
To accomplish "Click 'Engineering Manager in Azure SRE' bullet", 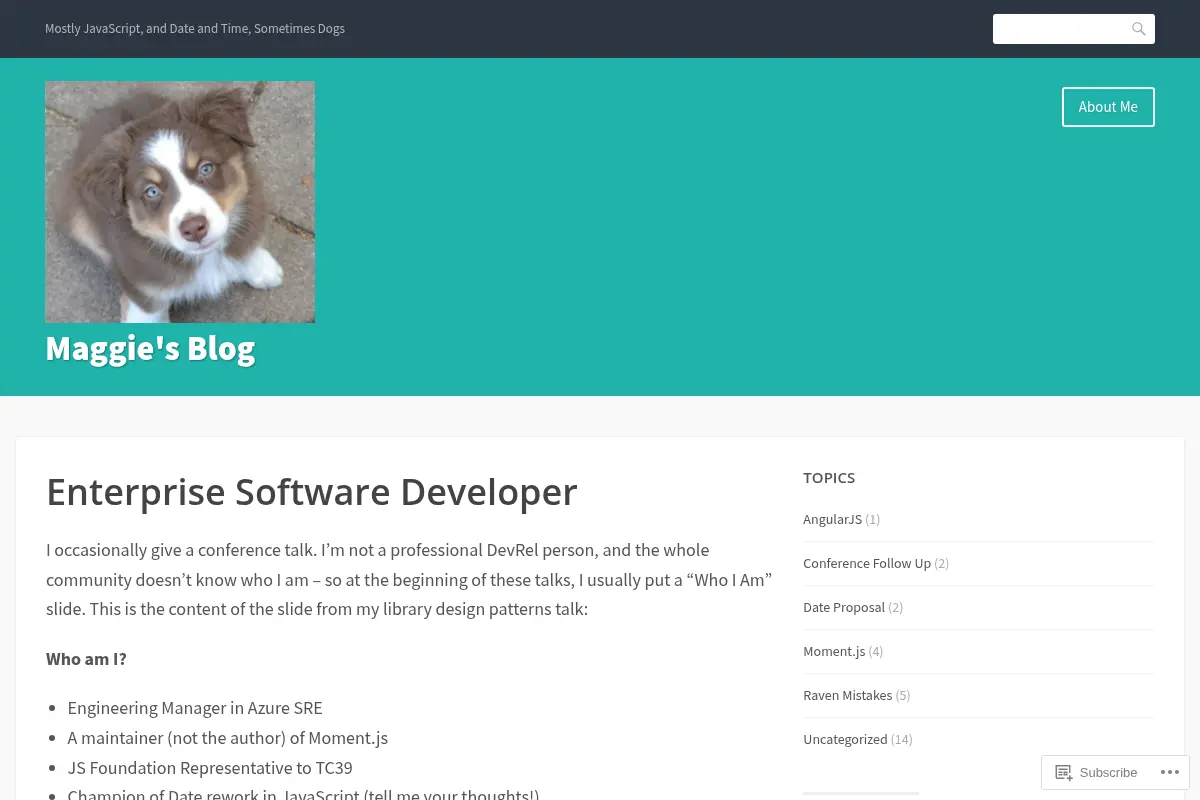I will click(195, 708).
